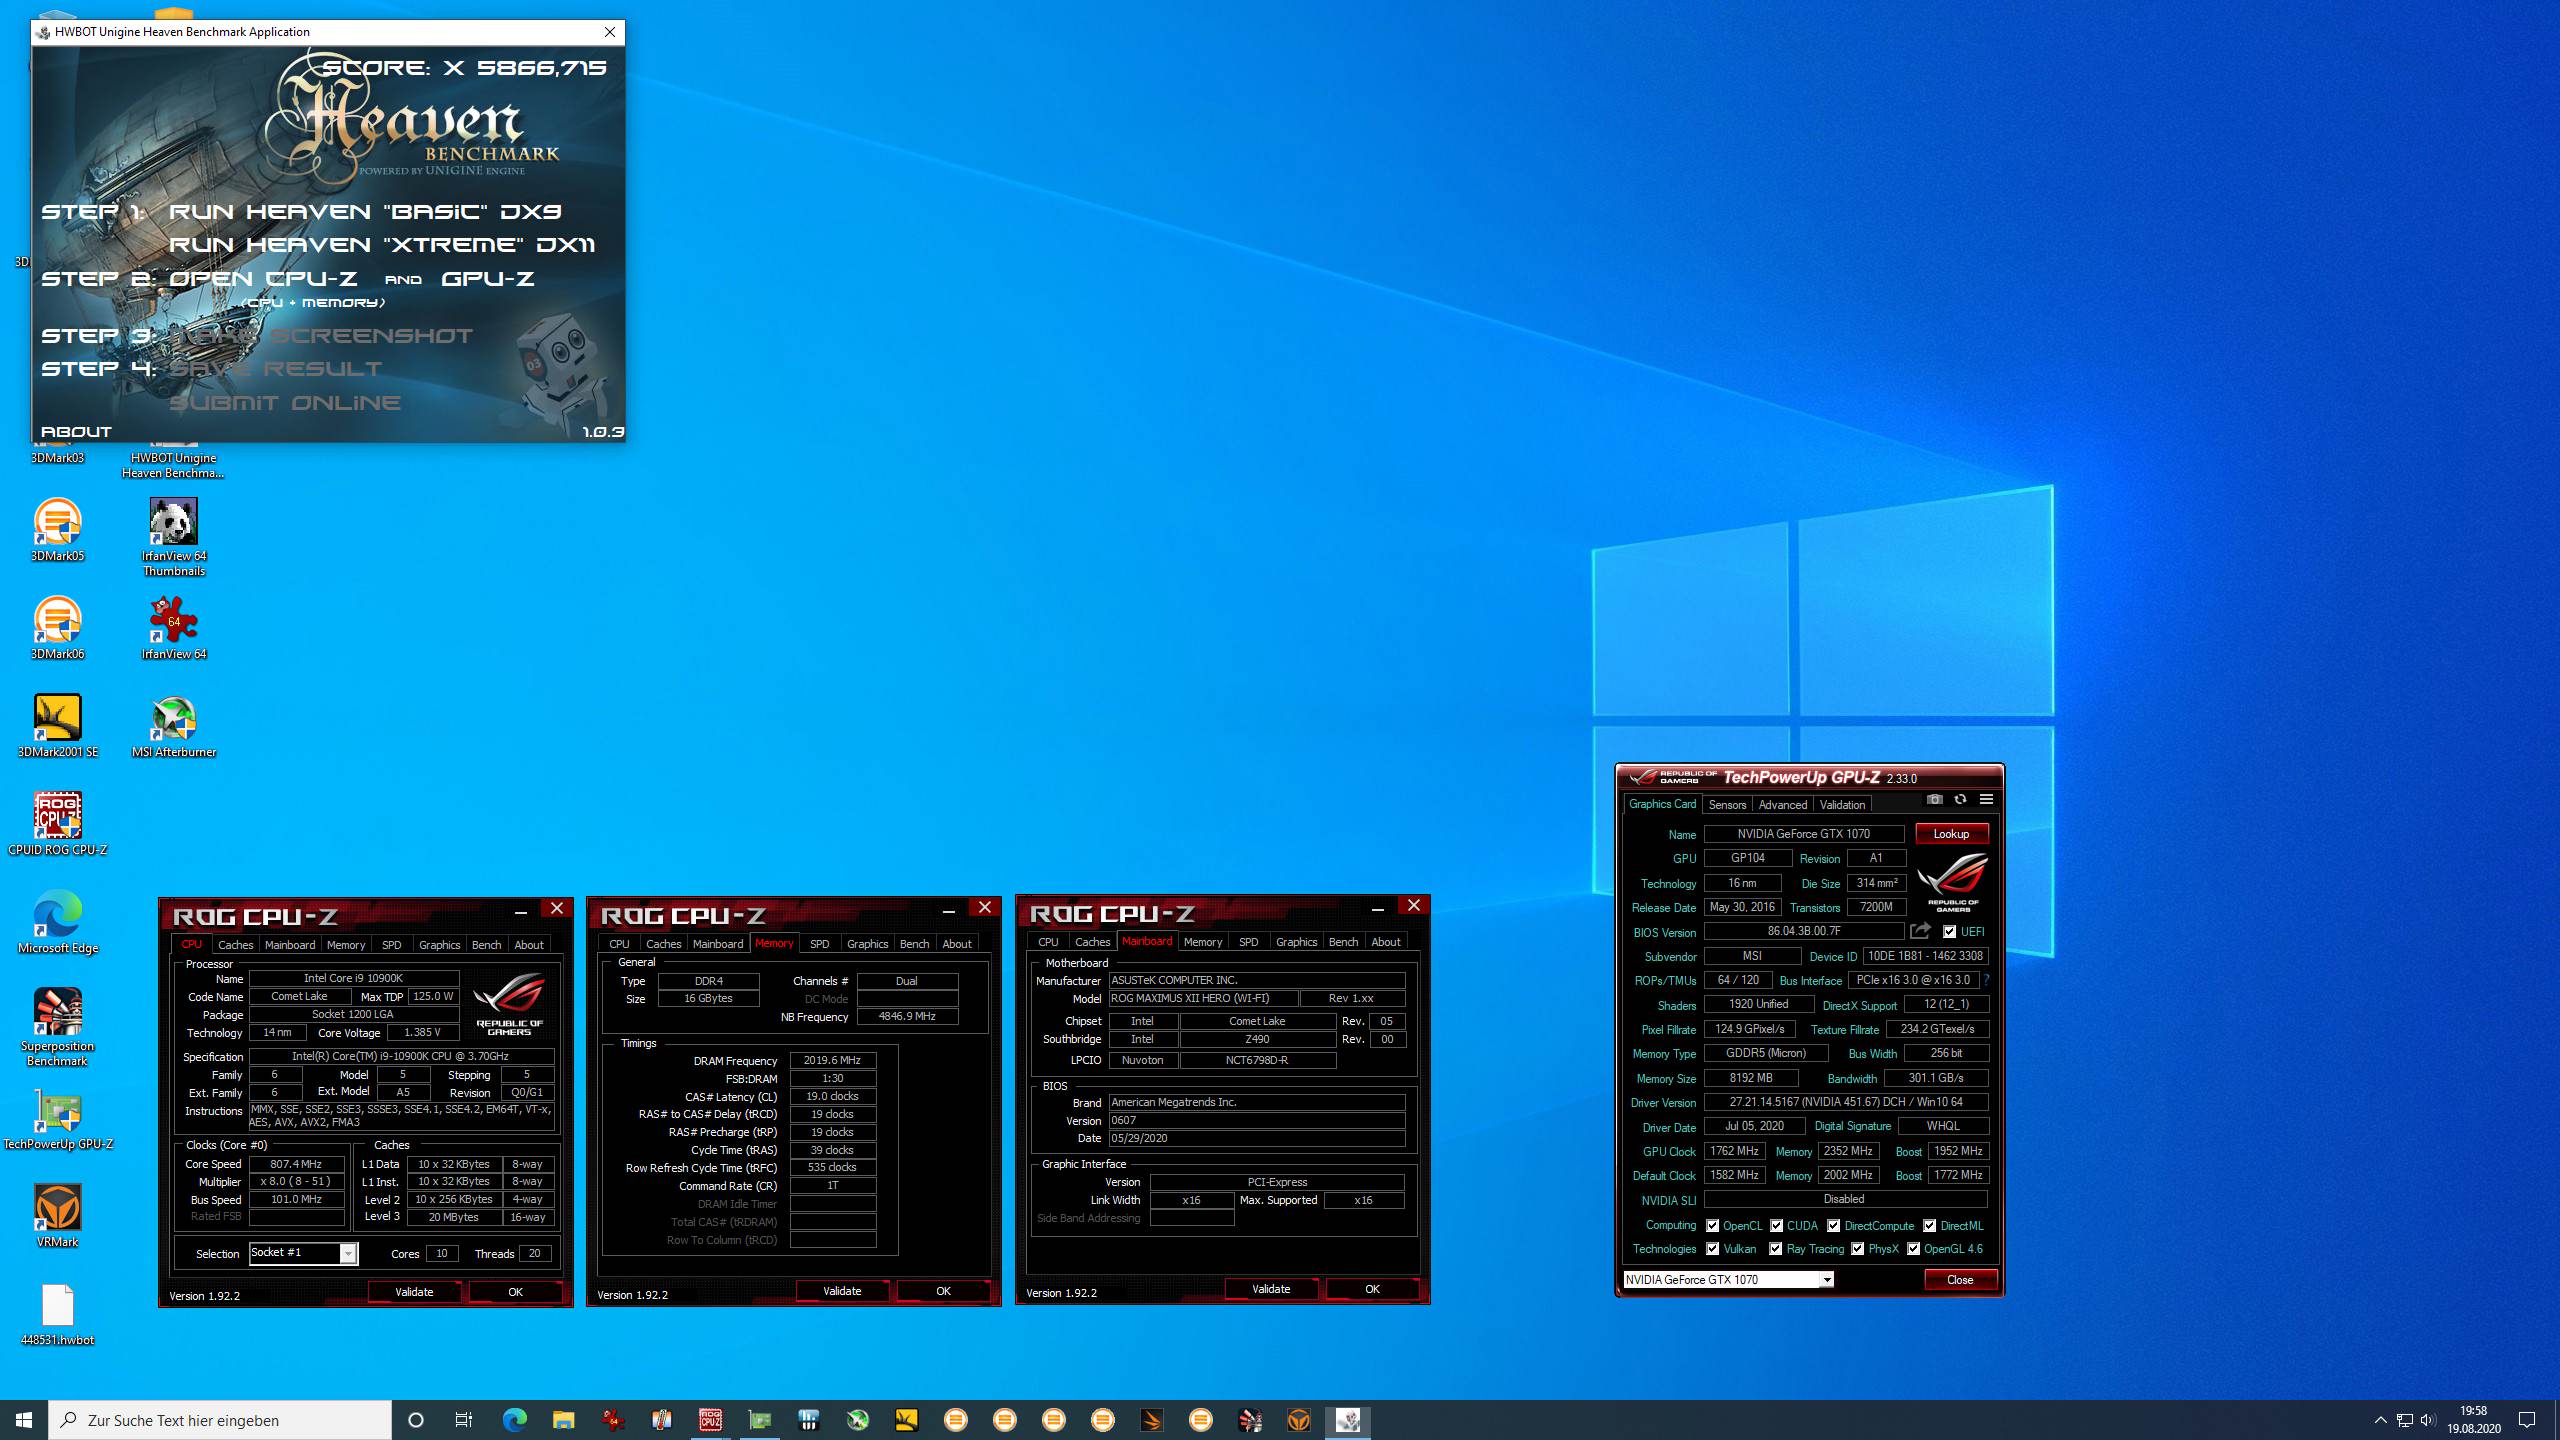Click Open CPU-Z in Heaven app
This screenshot has height=1440, width=2560.
(263, 279)
